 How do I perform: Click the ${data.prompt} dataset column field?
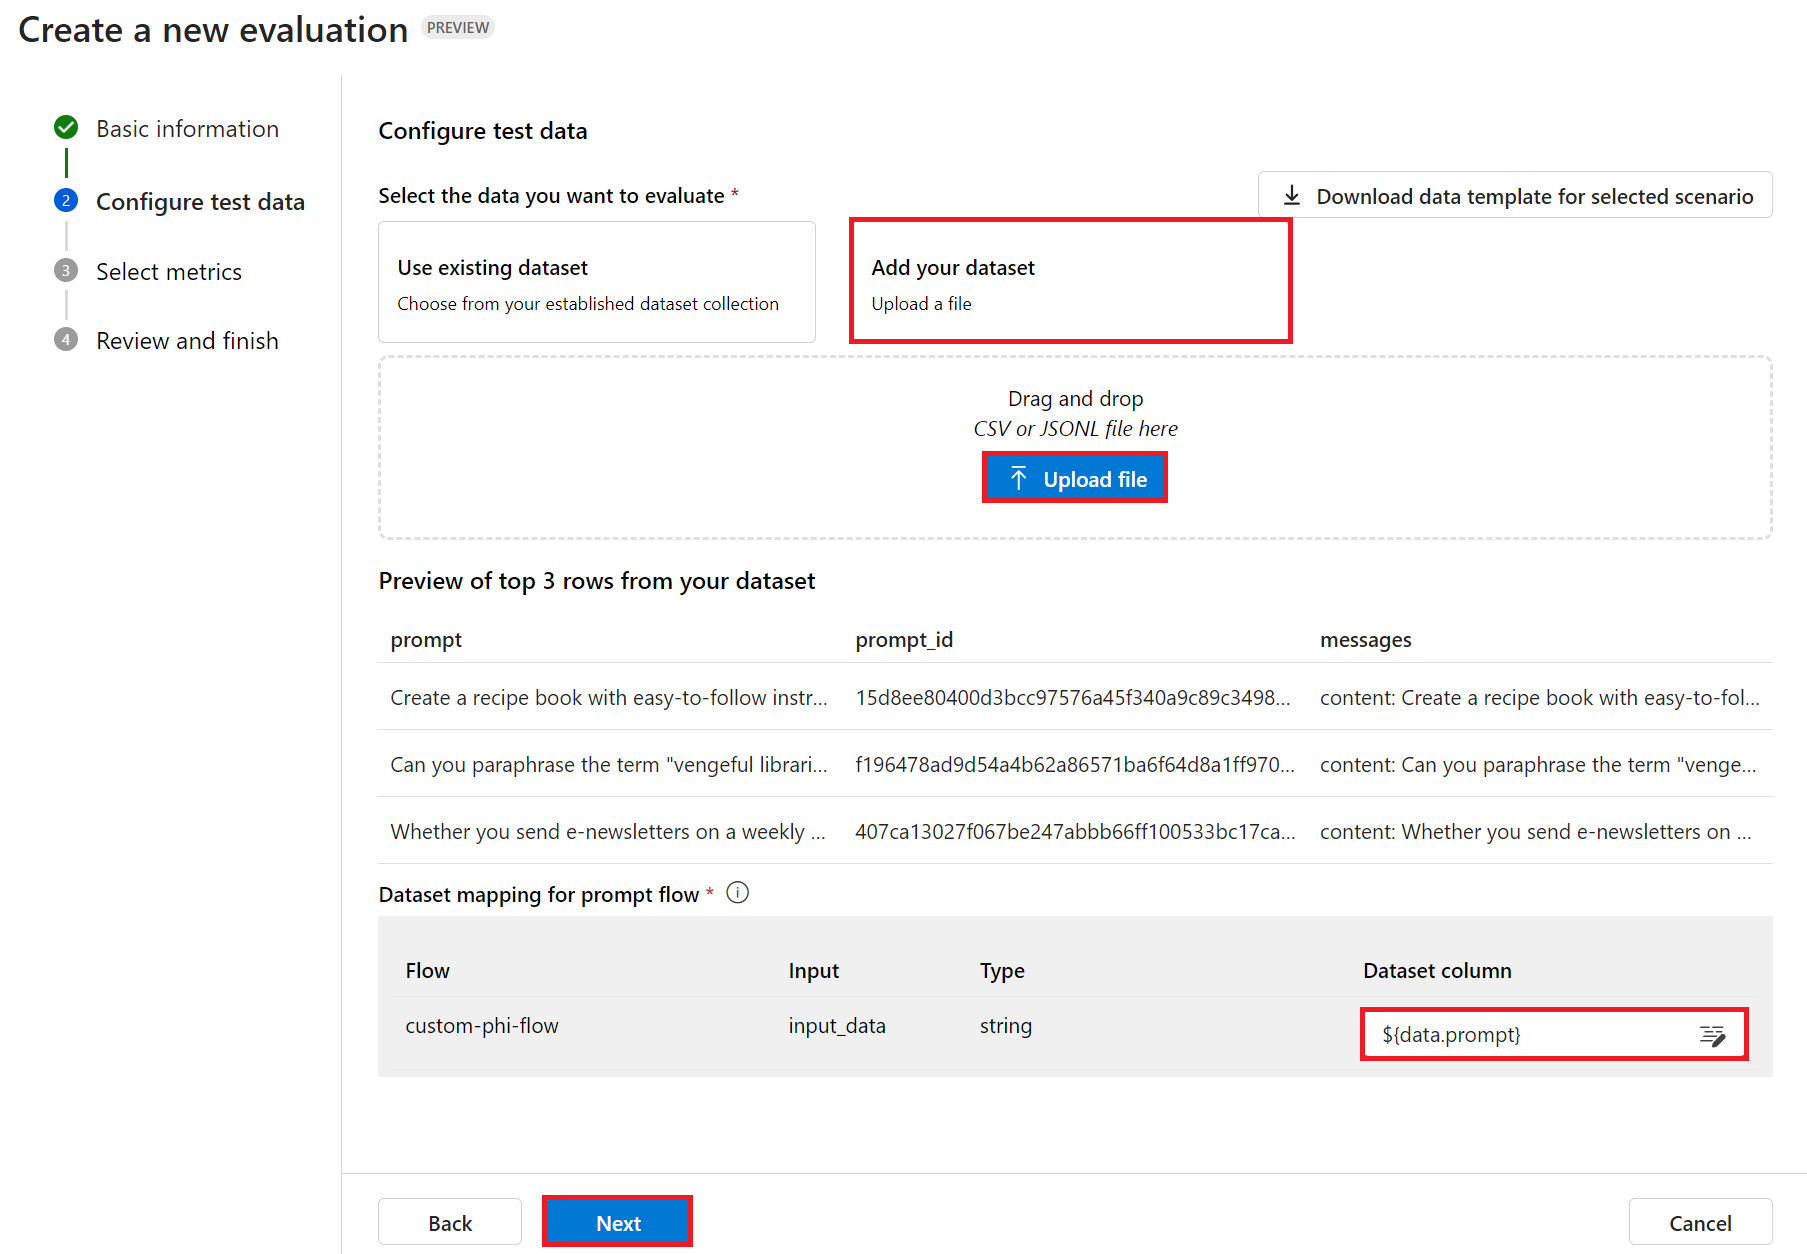[1554, 1035]
